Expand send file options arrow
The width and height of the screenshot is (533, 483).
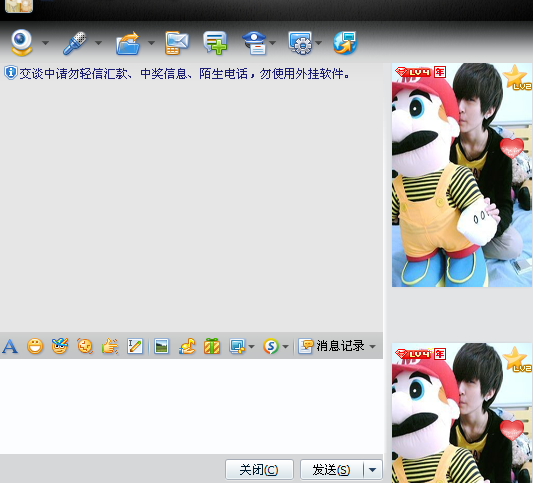(151, 43)
